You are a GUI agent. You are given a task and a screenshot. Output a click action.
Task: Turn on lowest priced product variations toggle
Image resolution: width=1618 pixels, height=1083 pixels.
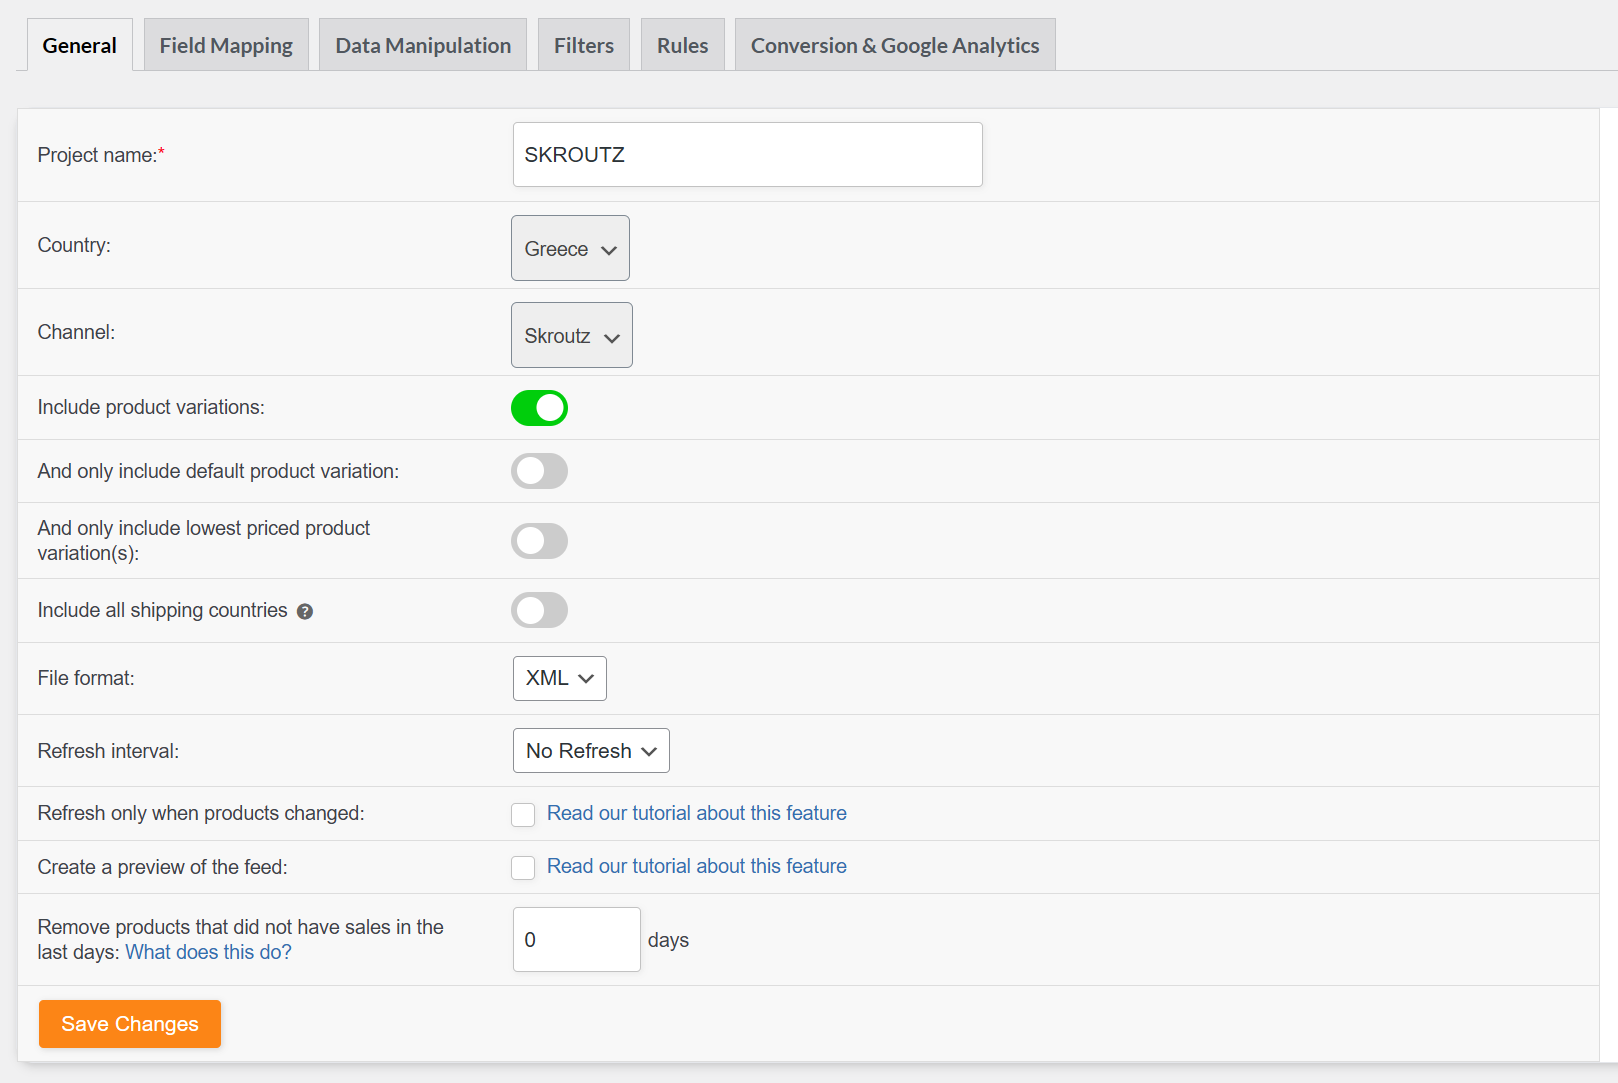coord(539,541)
